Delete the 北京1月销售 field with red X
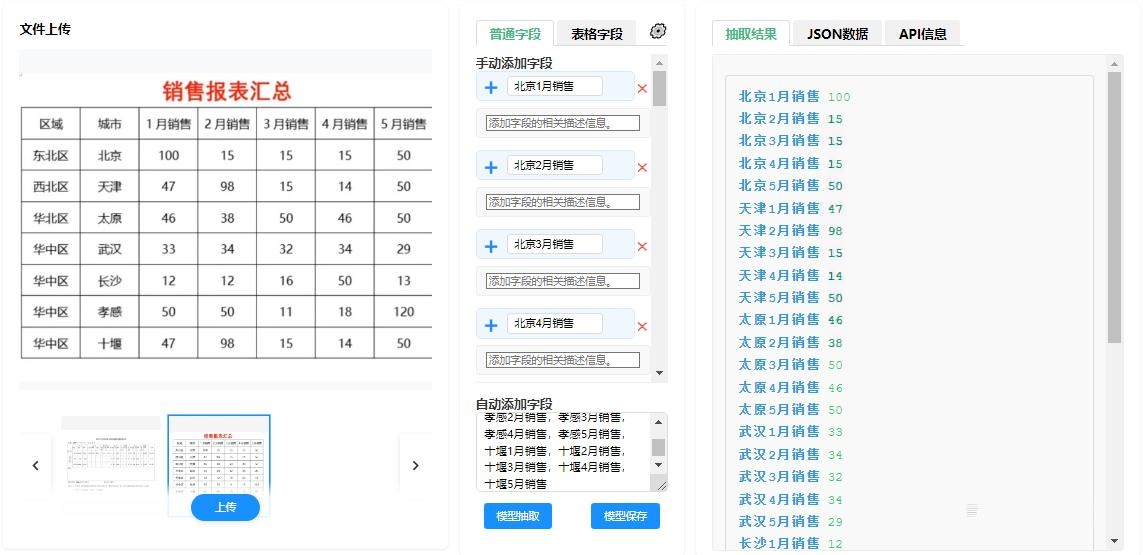 (642, 89)
